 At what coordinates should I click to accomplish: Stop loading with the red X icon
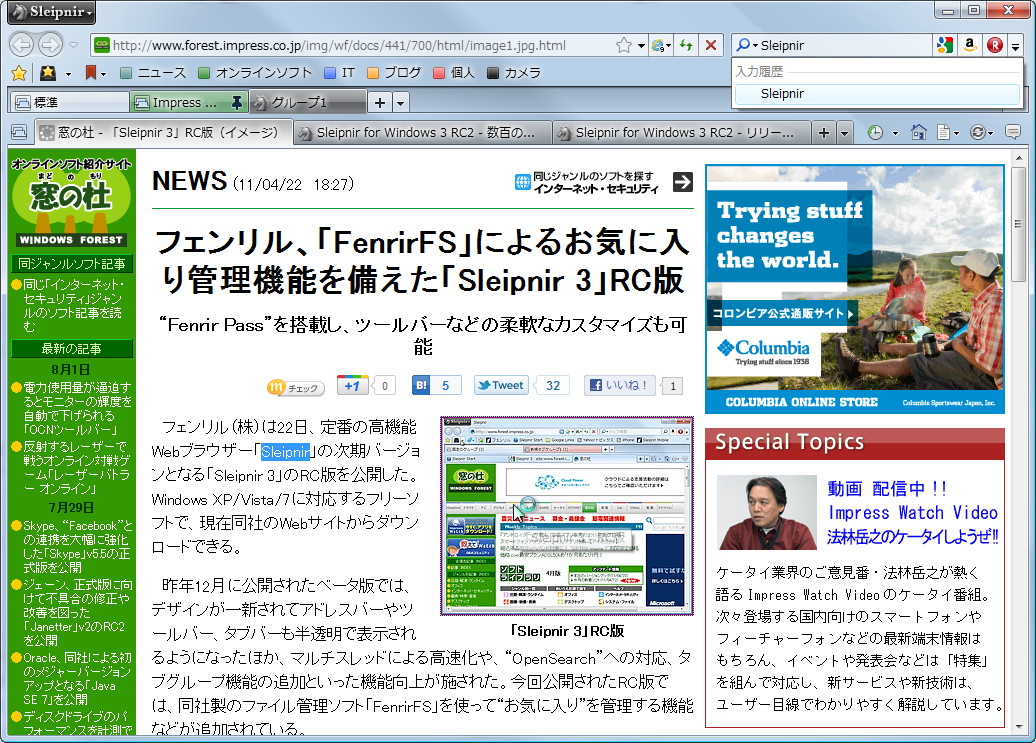711,45
